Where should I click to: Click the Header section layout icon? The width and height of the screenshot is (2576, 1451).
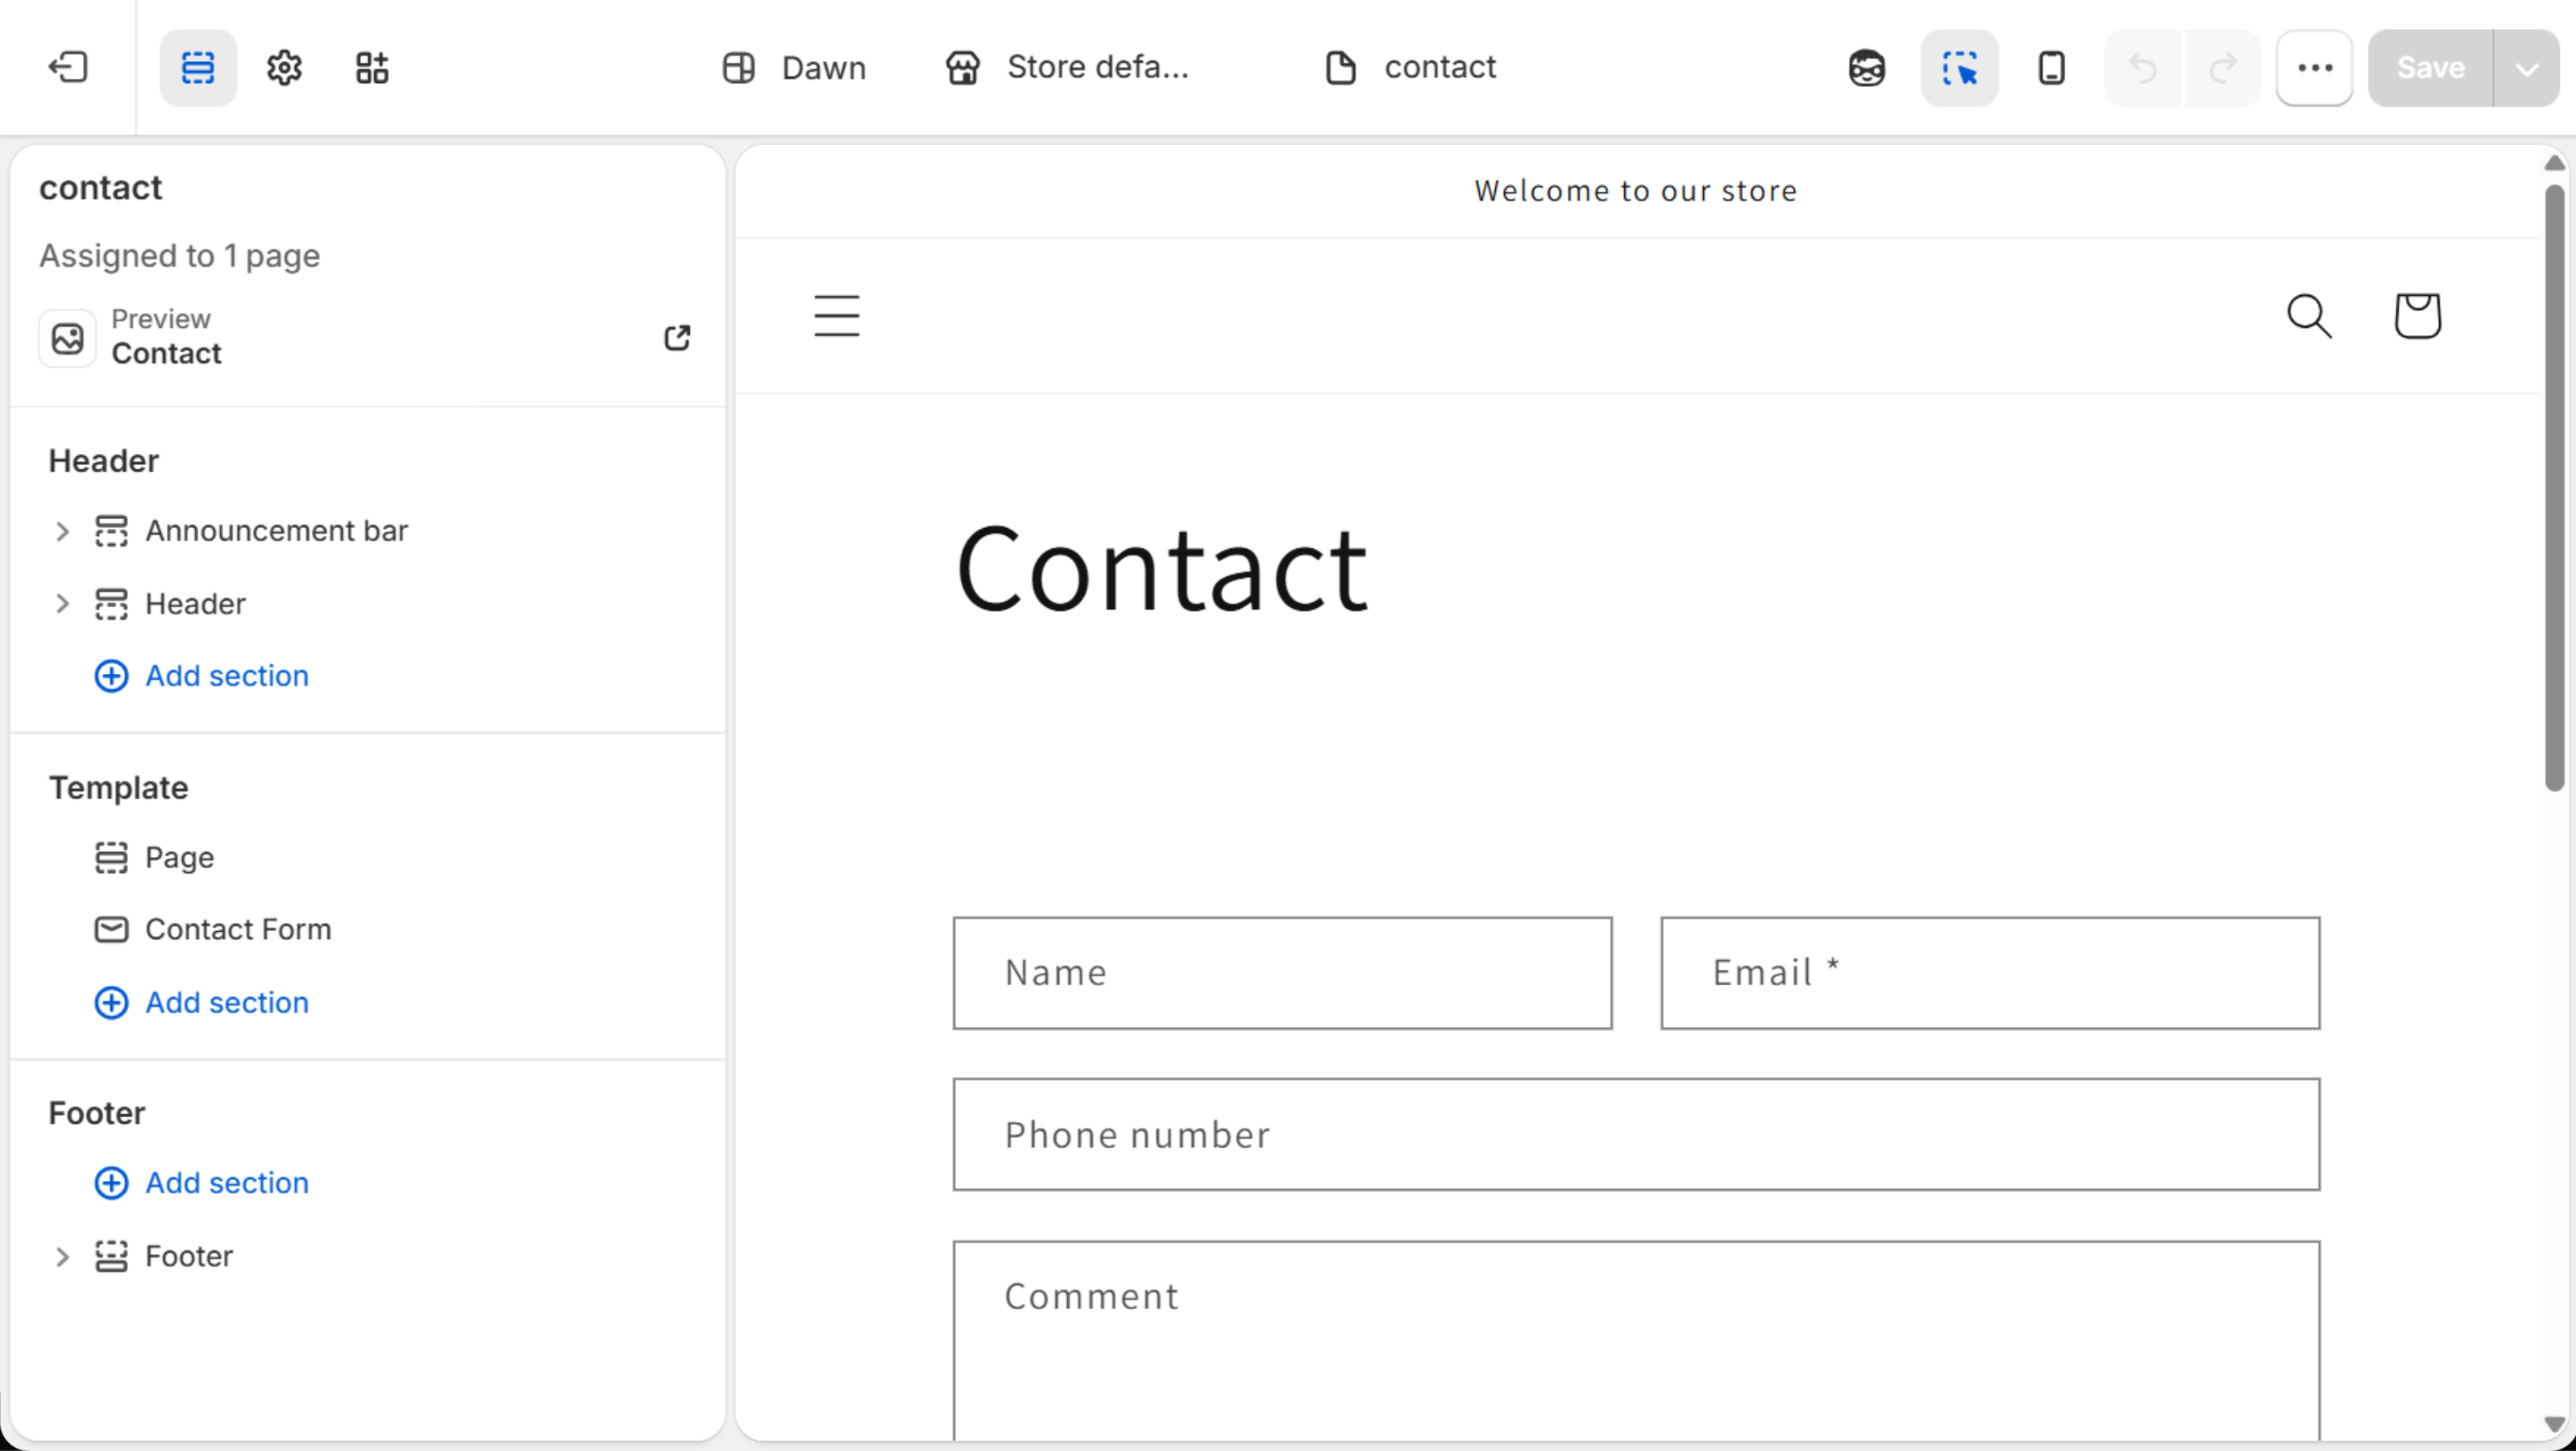coord(111,604)
